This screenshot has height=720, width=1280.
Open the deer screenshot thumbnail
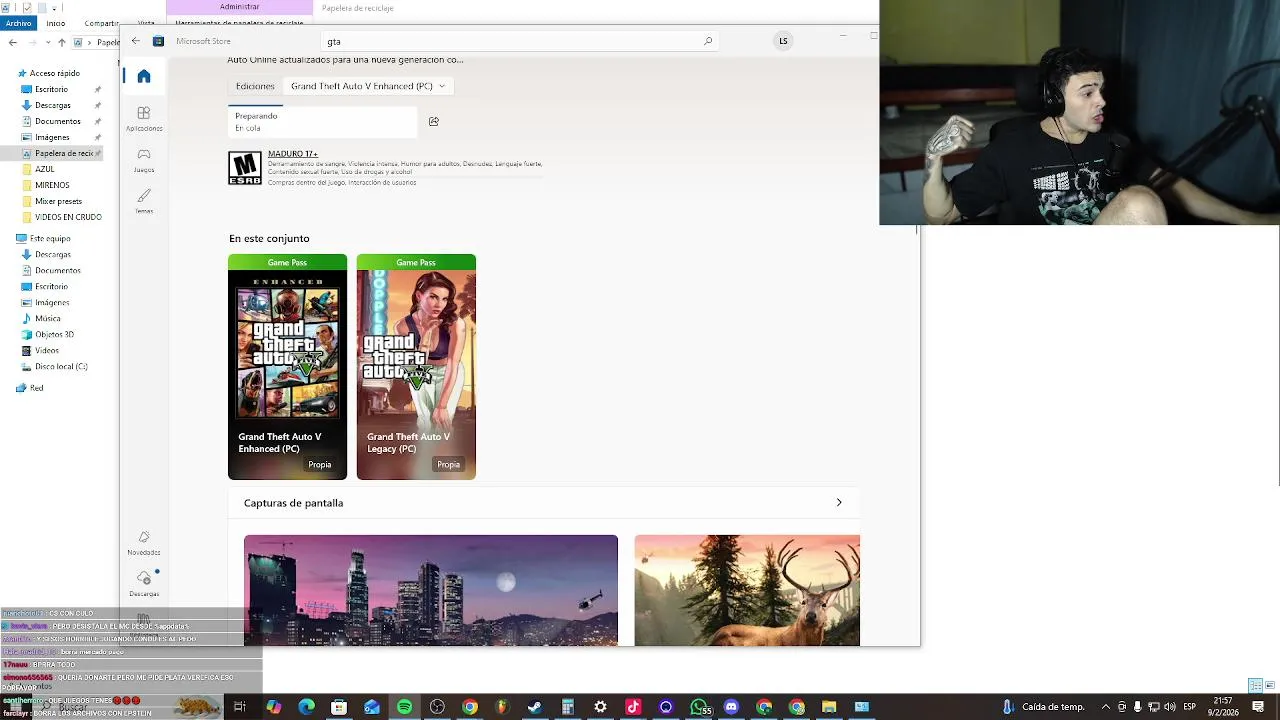coord(747,590)
